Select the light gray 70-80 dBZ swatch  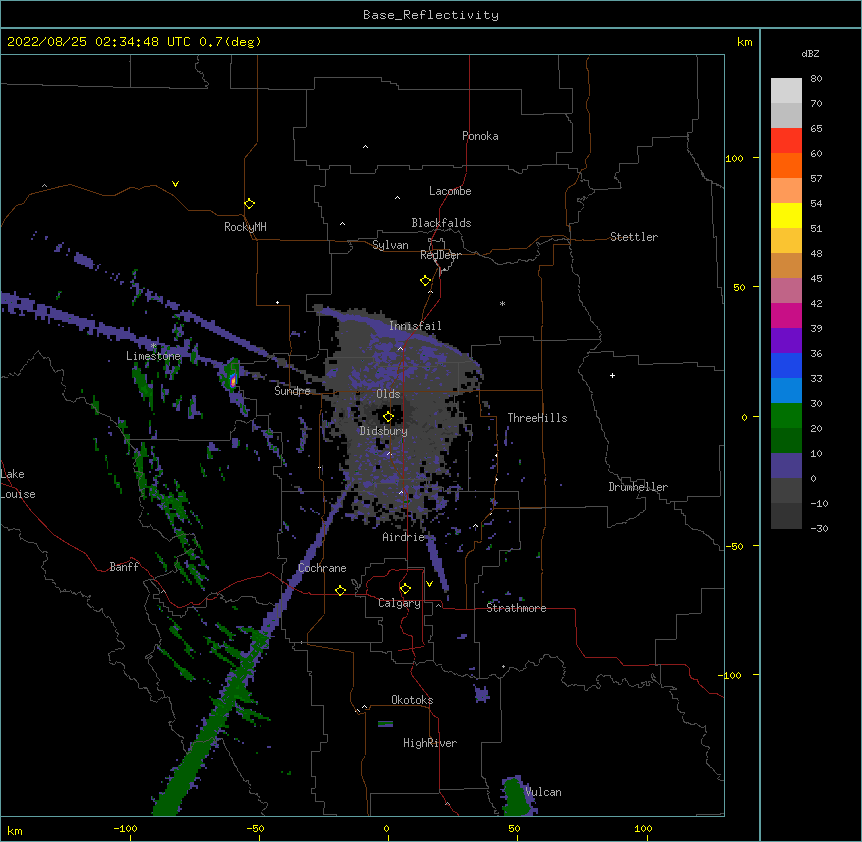tap(786, 91)
